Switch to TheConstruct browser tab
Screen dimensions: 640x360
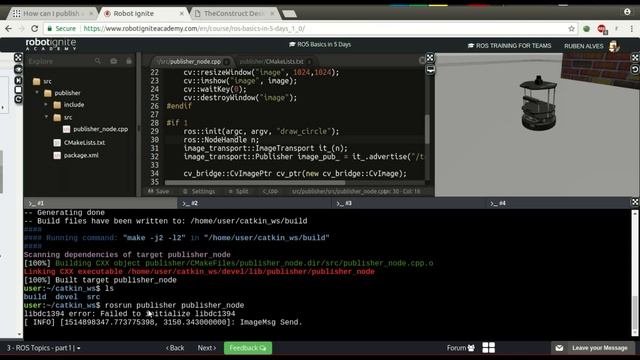[234, 13]
